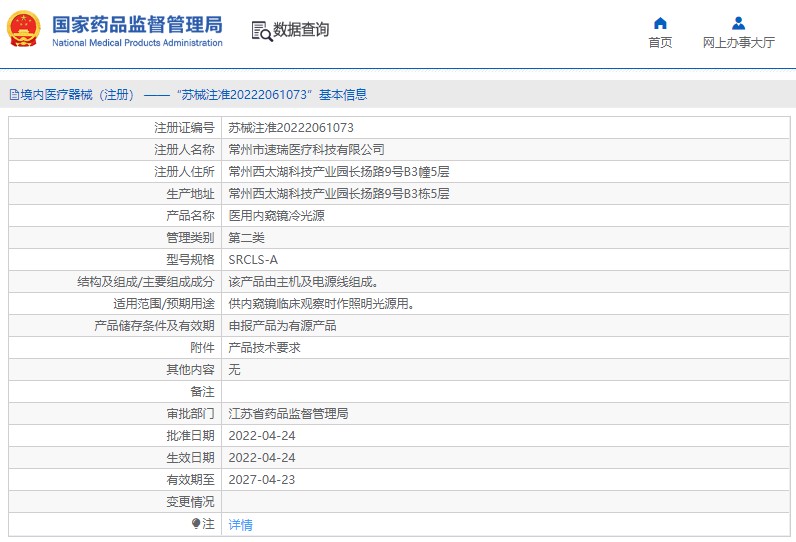Viewport: 796px width, 542px height.
Task: Click the 变更情况 field label
Action: [x=190, y=501]
